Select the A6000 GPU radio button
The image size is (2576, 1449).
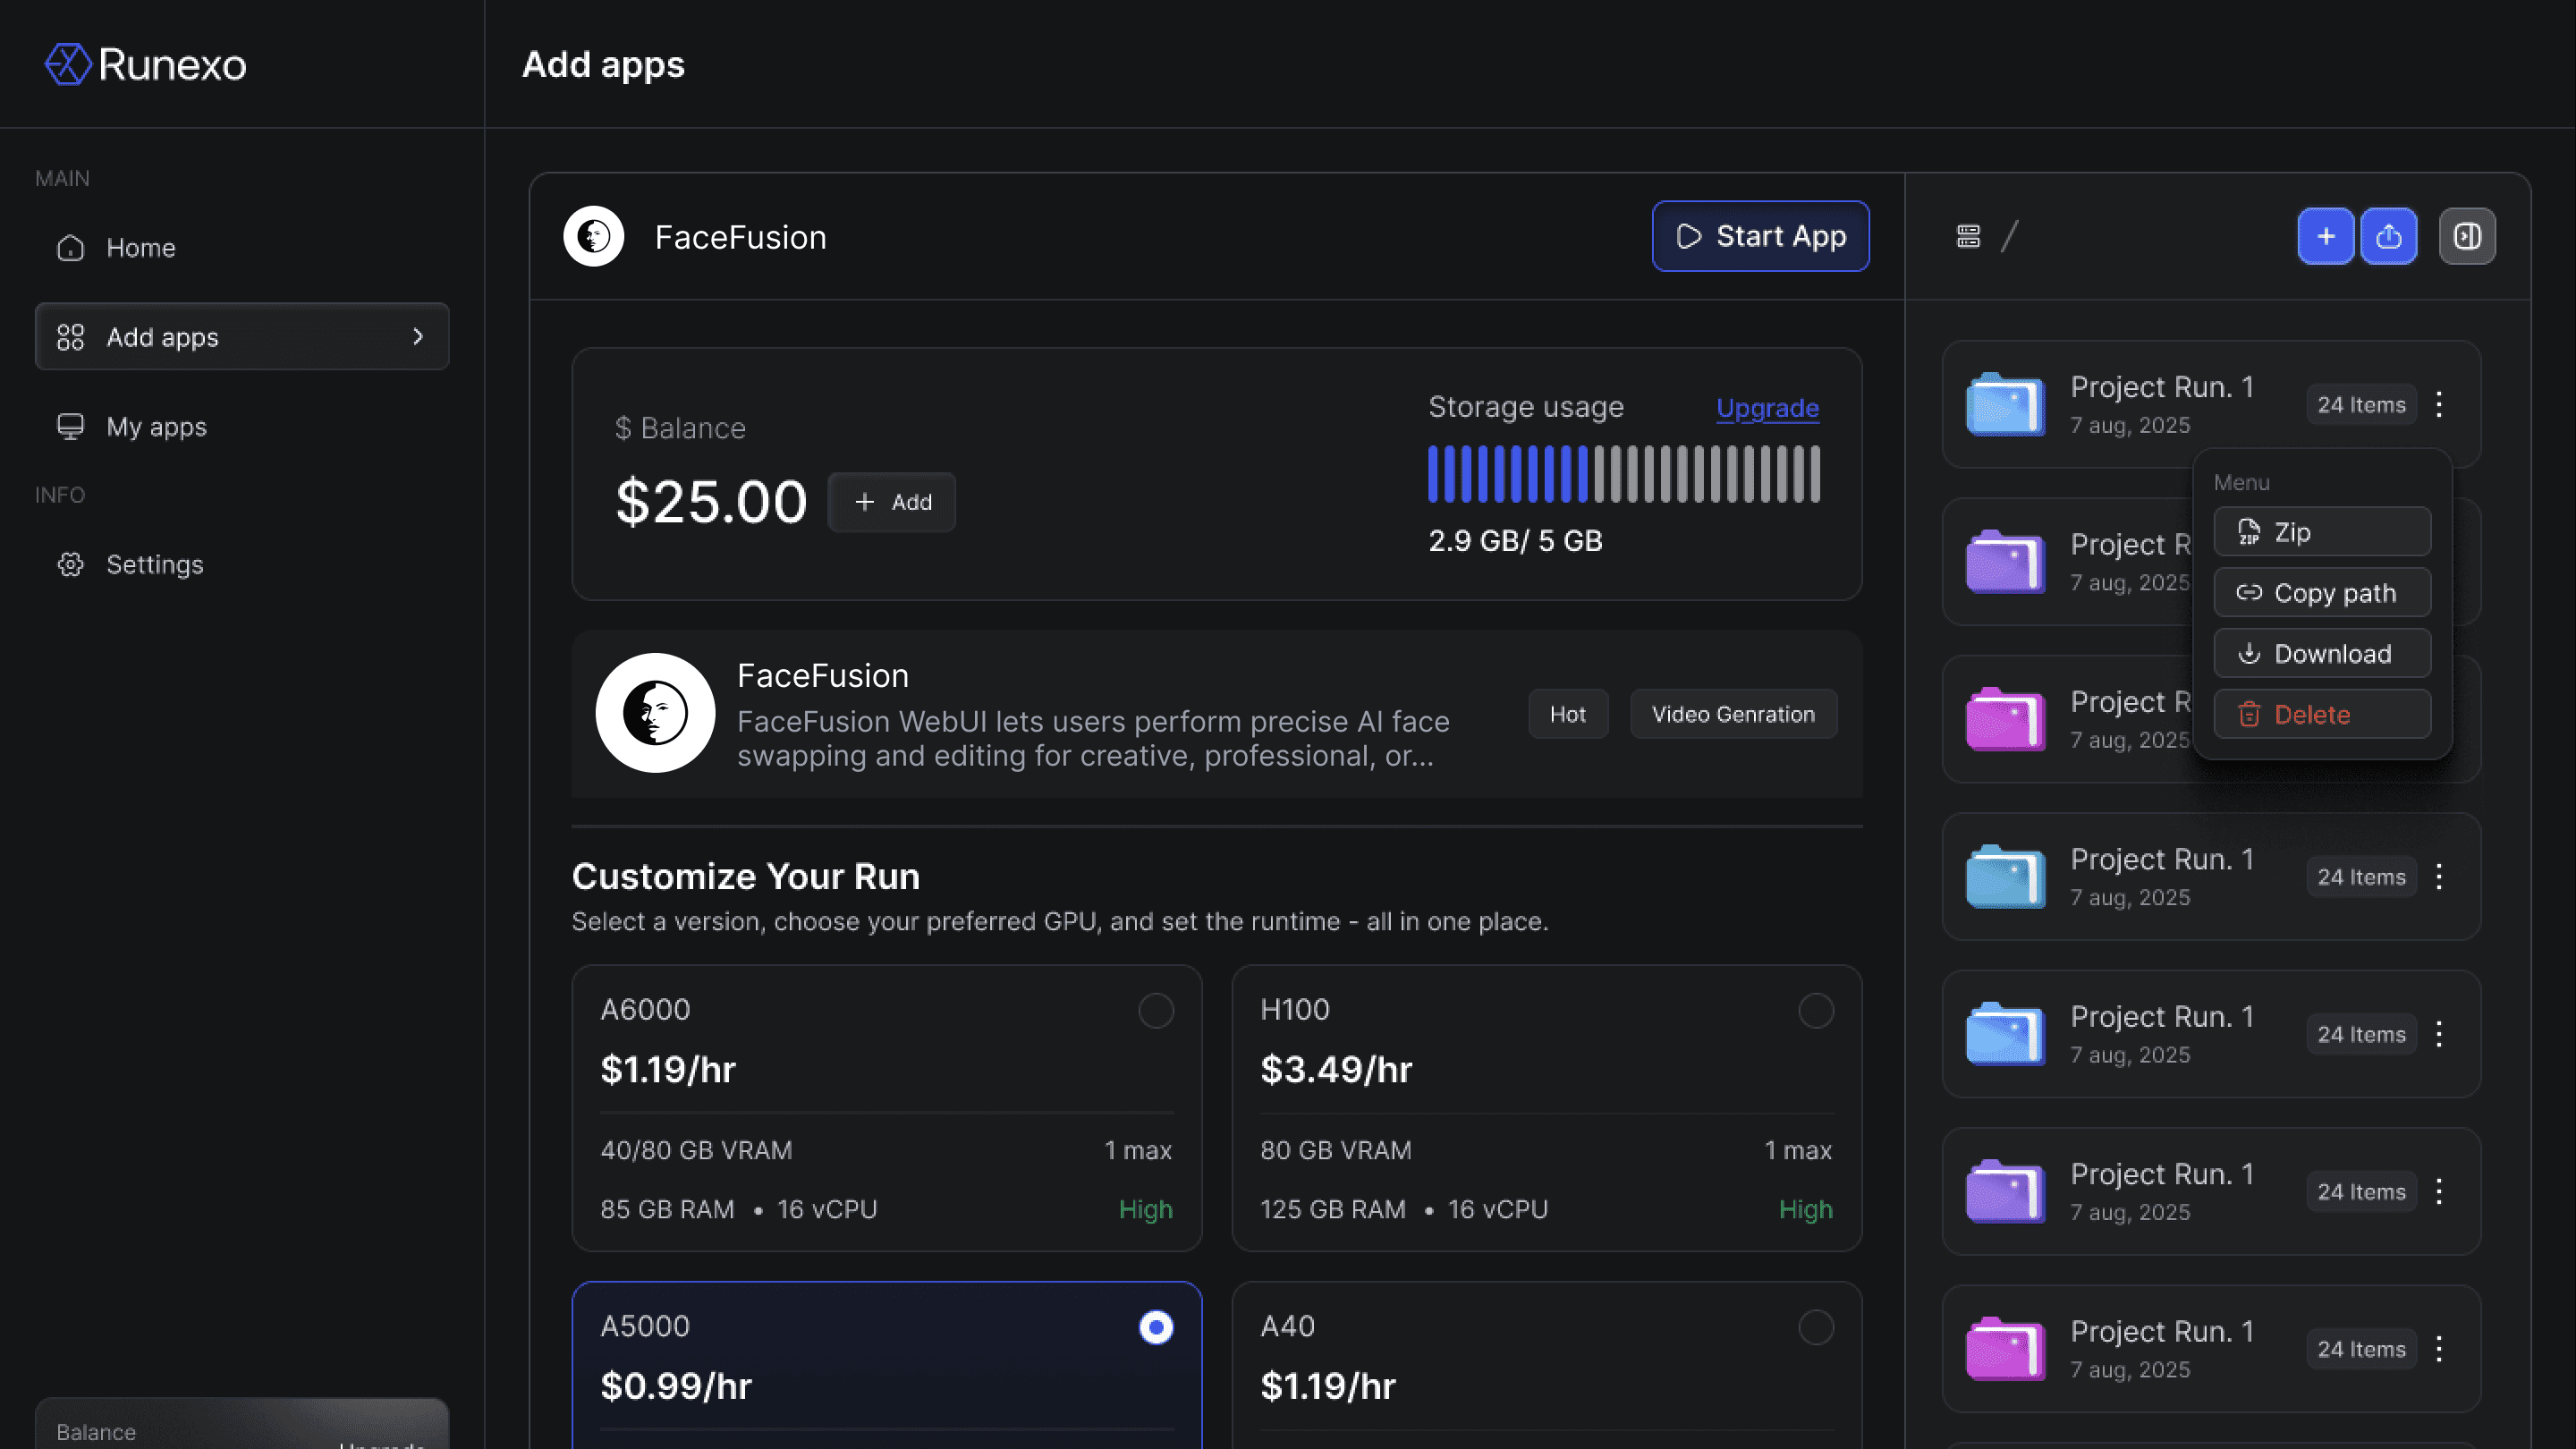(1155, 1011)
